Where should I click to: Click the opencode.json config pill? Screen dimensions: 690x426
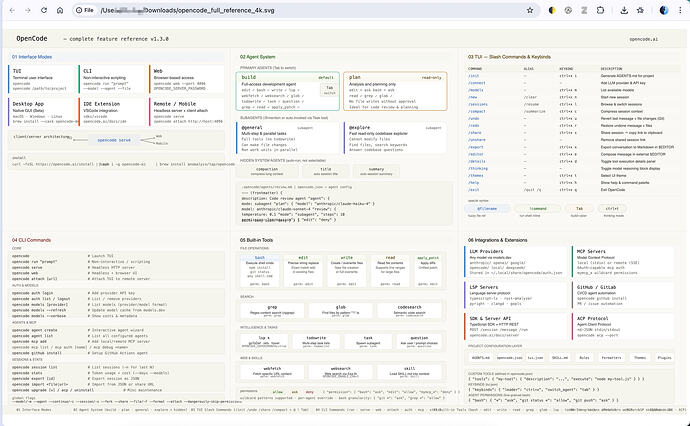(510, 358)
